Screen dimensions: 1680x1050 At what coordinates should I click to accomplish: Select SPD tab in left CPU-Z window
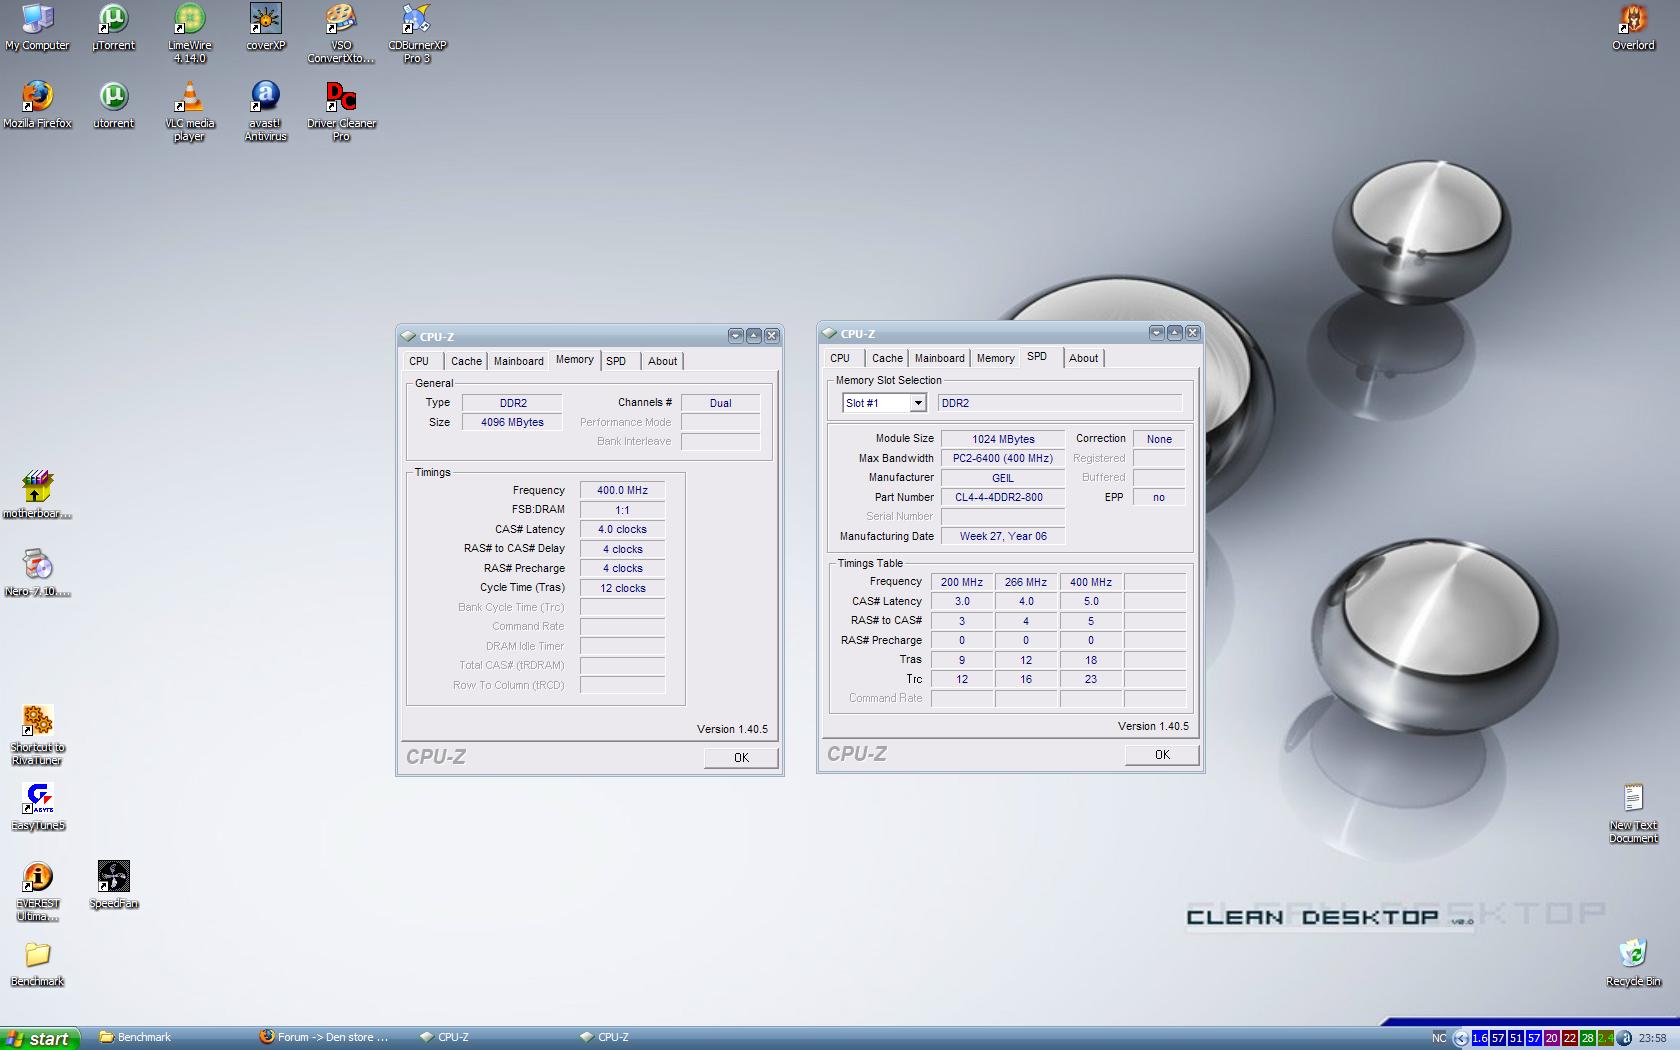[616, 361]
